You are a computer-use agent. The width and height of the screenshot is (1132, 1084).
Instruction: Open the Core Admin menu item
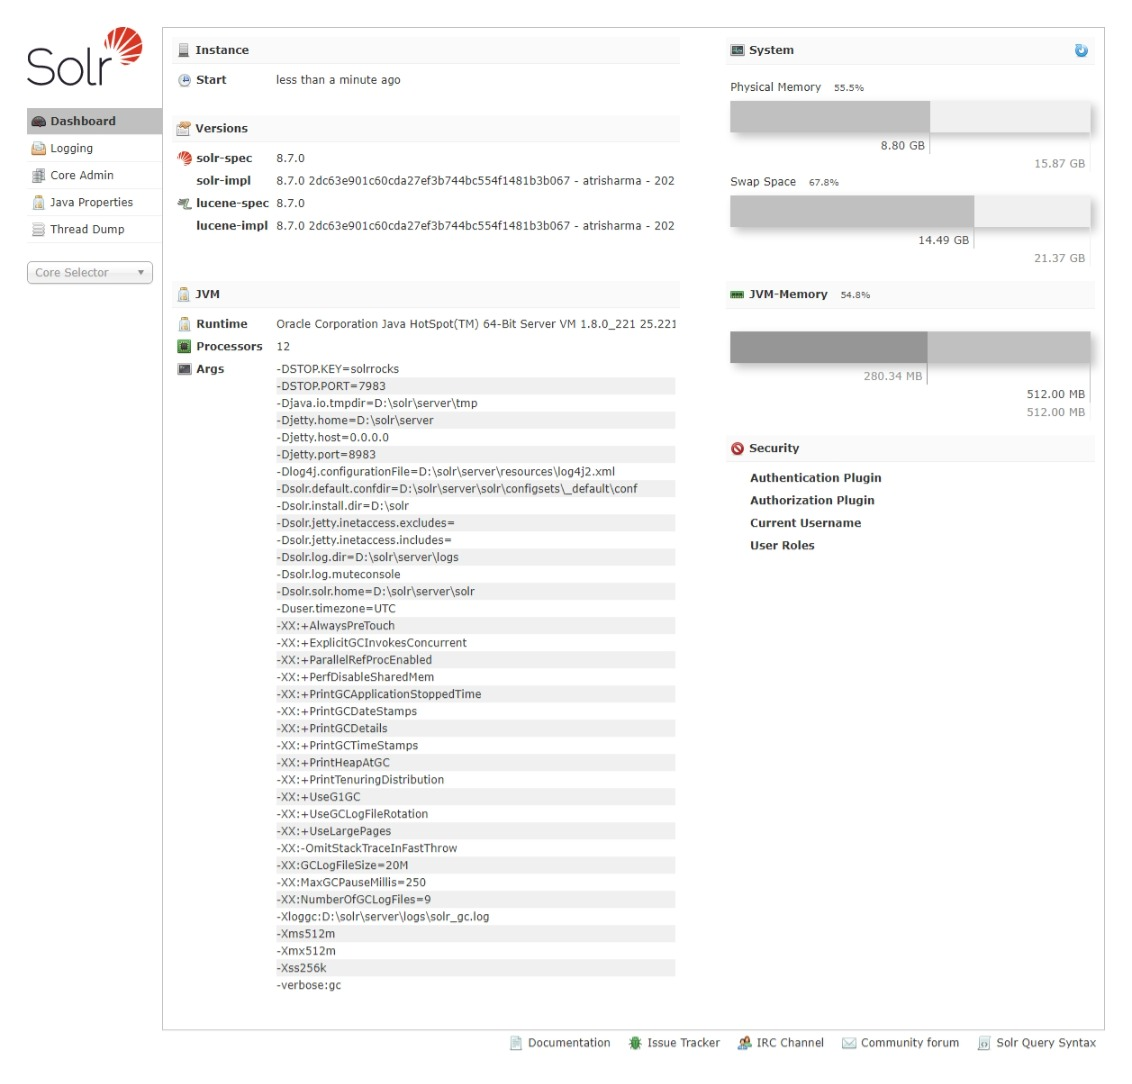tap(94, 175)
